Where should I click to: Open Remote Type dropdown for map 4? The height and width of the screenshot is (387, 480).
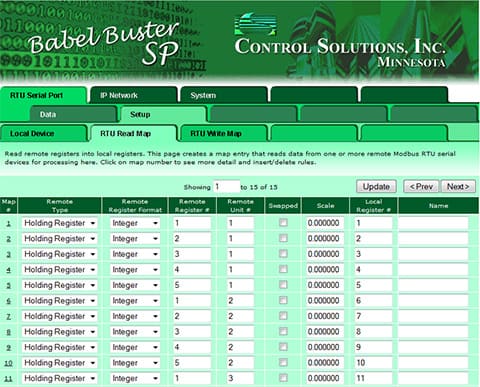[60, 270]
